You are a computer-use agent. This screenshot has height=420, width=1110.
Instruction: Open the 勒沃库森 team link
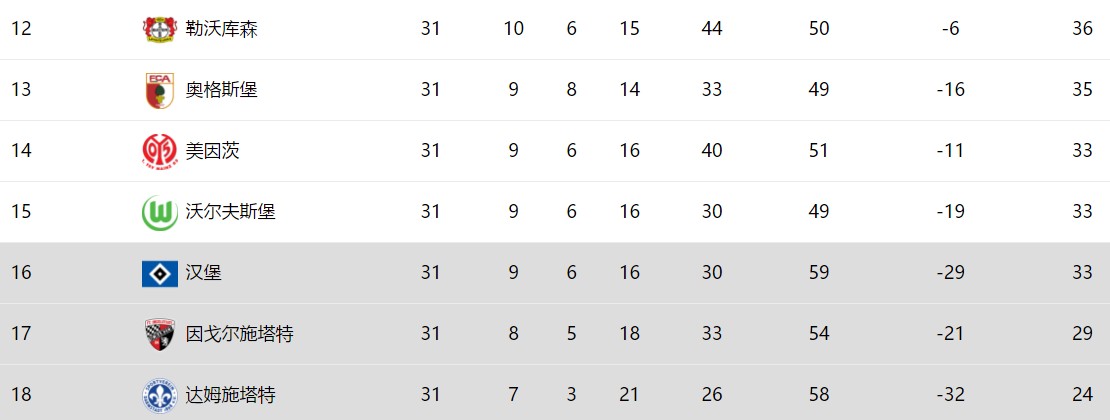[x=222, y=29]
